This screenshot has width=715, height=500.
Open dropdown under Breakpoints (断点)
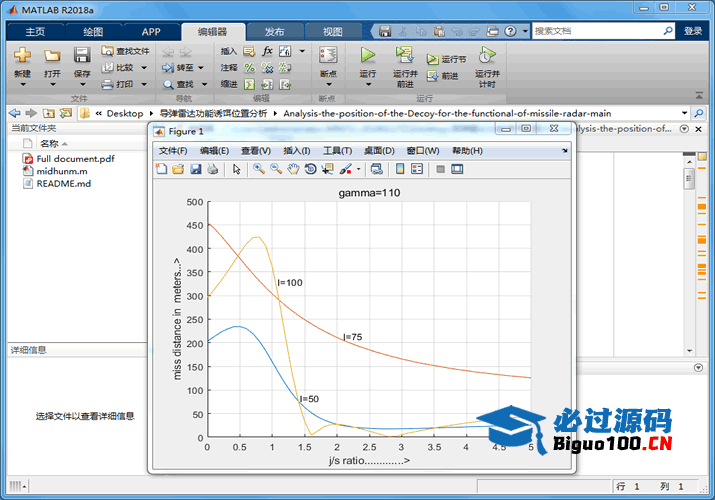pos(328,84)
